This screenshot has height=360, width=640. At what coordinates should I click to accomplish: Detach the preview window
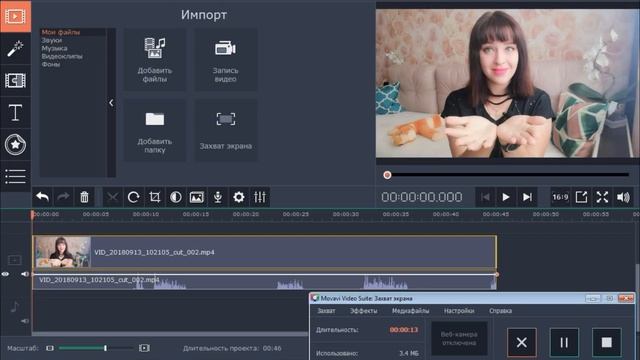pyautogui.click(x=581, y=198)
